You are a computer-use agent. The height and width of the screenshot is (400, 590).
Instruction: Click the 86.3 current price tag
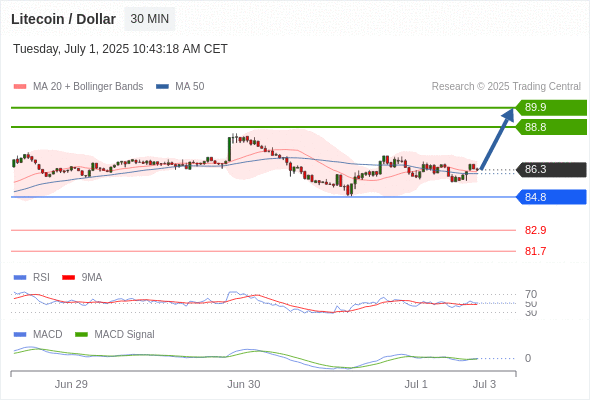pyautogui.click(x=551, y=169)
